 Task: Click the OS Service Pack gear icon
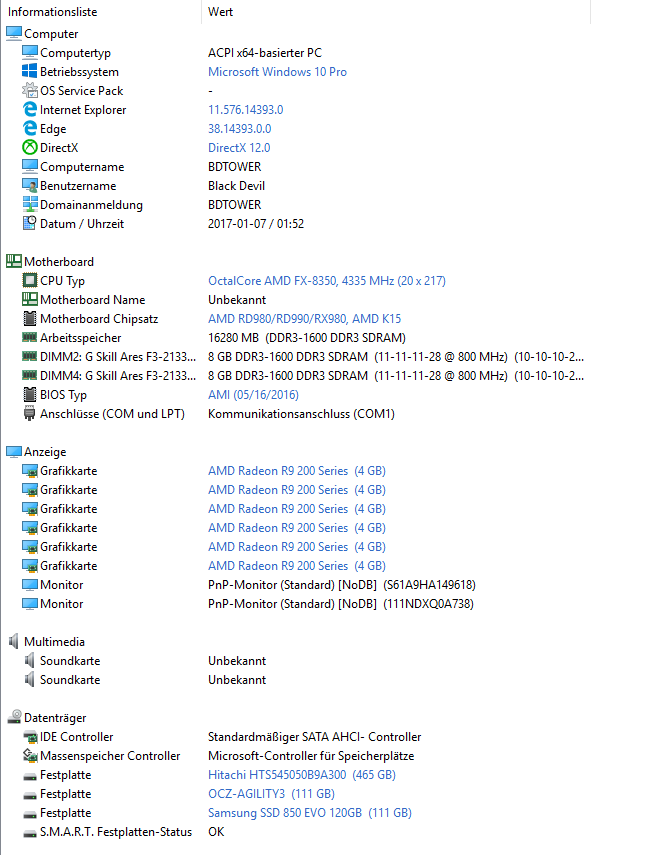[x=29, y=91]
